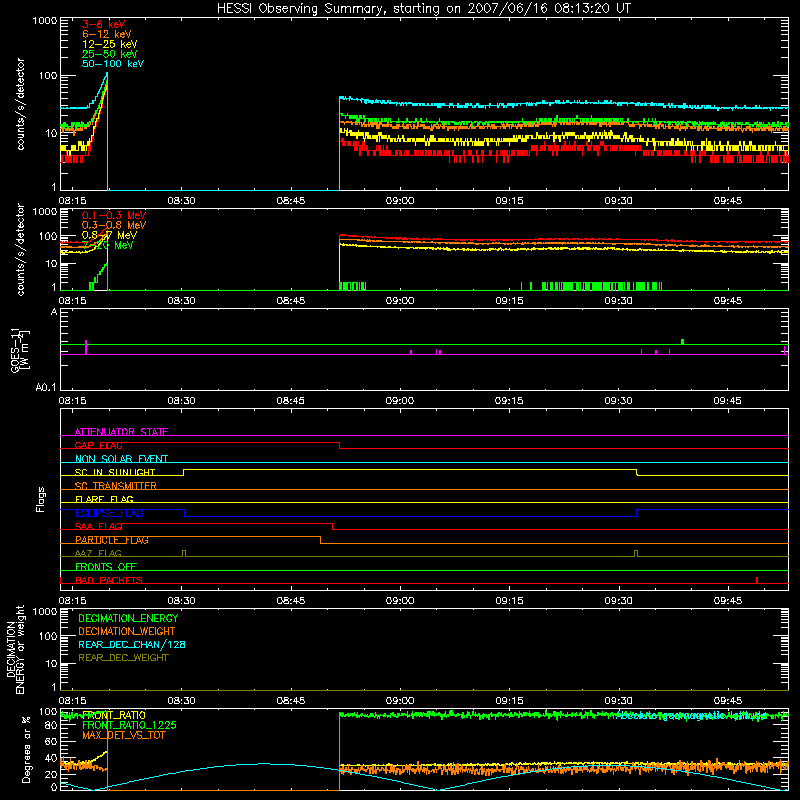Pick the green 25-50 keV legend label
Viewport: 800px width, 800px height.
pos(110,54)
